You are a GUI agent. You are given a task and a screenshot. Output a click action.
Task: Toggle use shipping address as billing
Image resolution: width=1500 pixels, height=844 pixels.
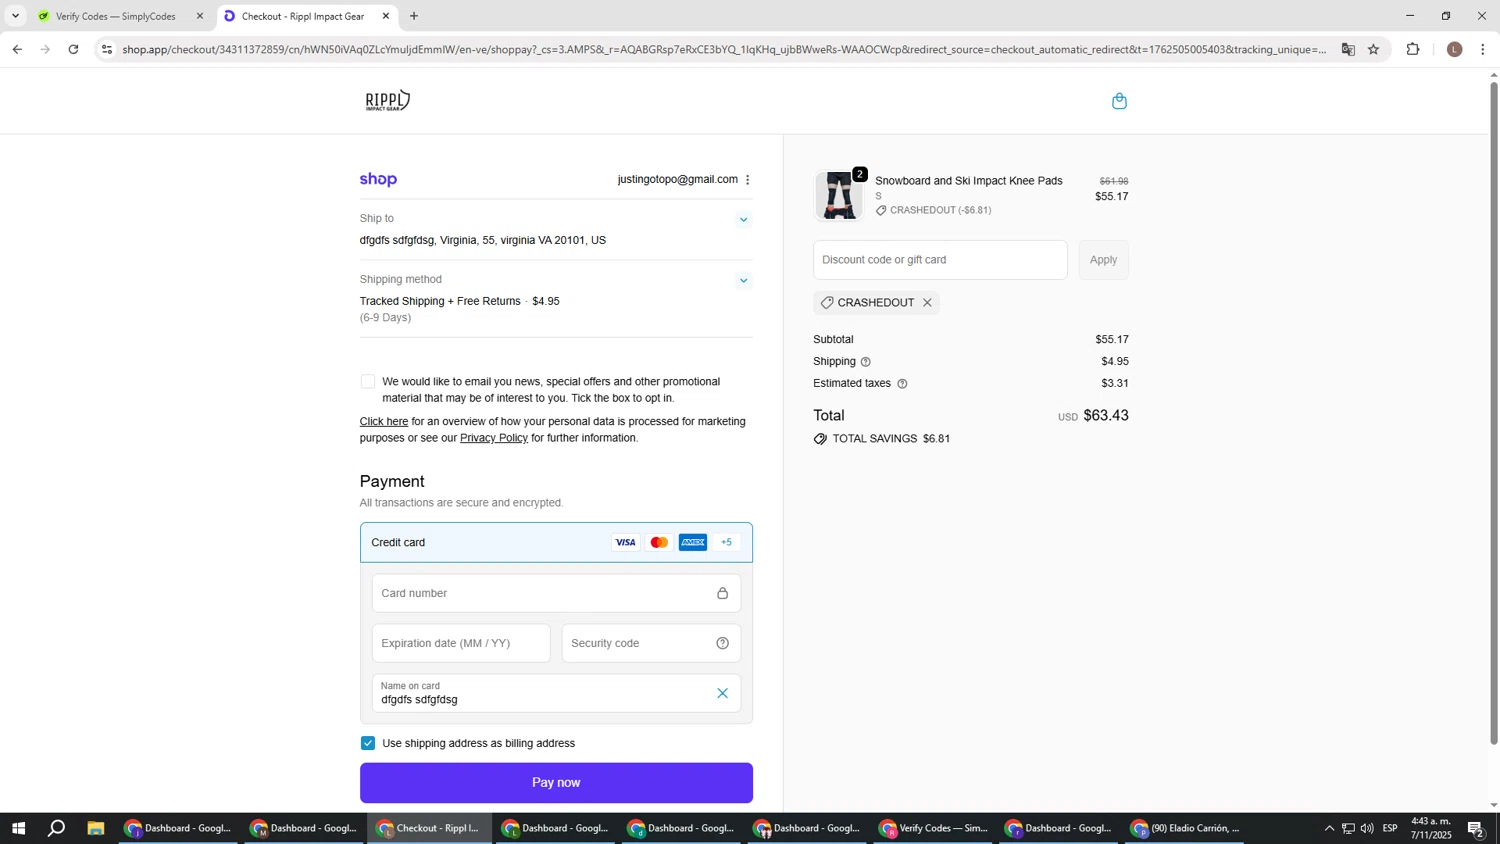tap(368, 743)
